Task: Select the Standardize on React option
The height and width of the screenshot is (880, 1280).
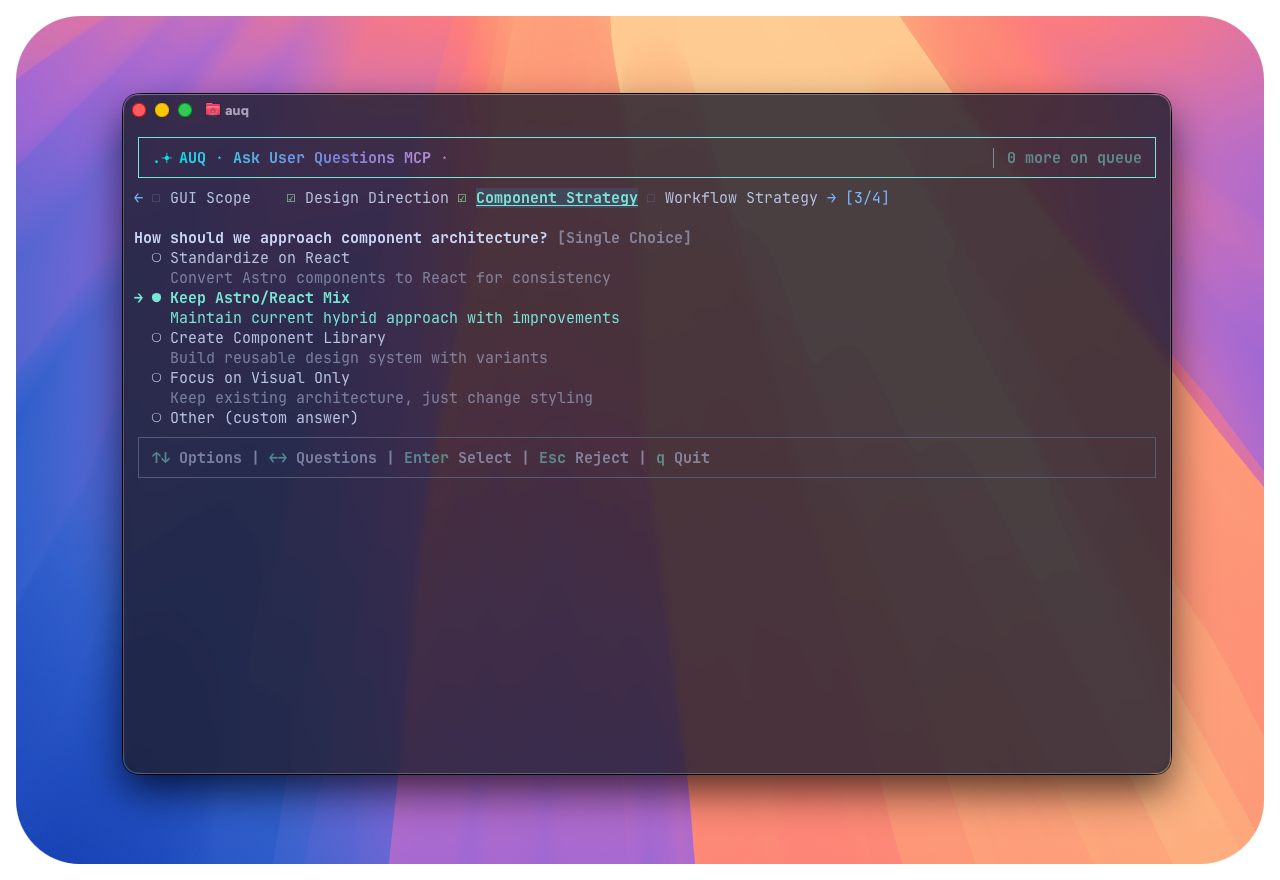Action: (x=260, y=257)
